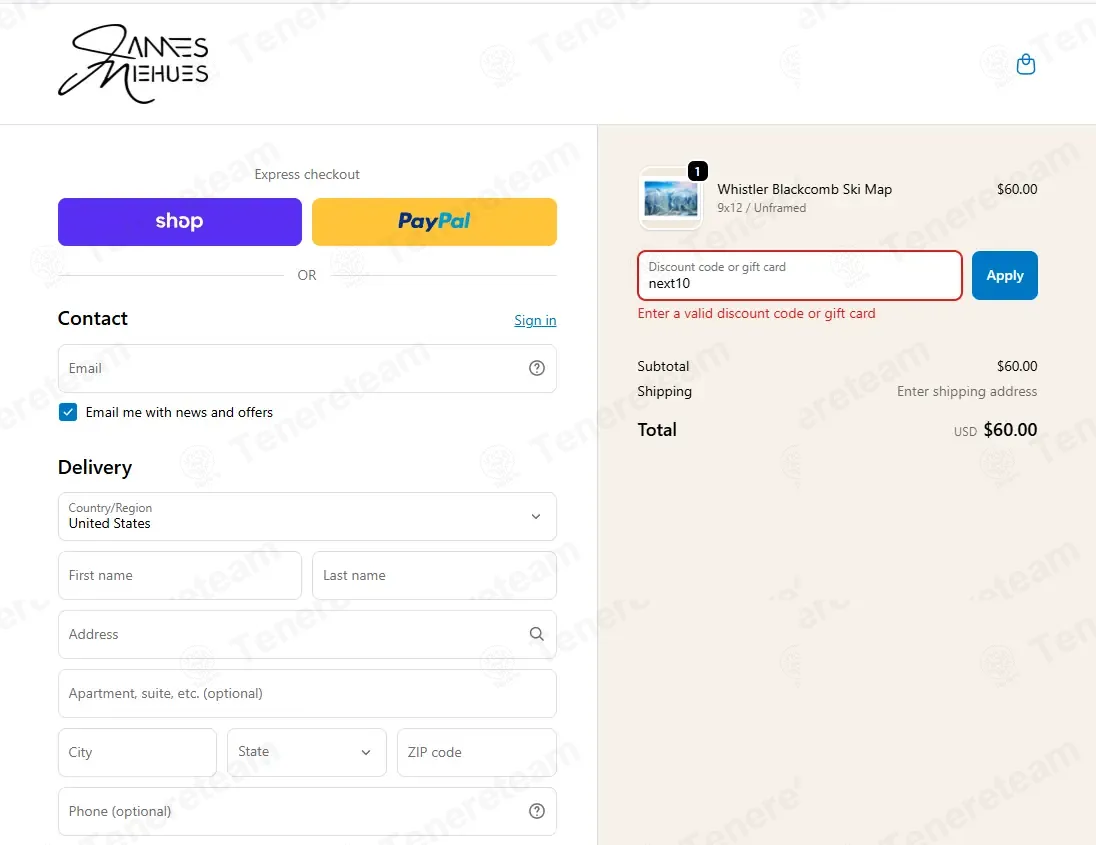Click the Enter shipping address text
Image resolution: width=1096 pixels, height=845 pixels.
967,391
